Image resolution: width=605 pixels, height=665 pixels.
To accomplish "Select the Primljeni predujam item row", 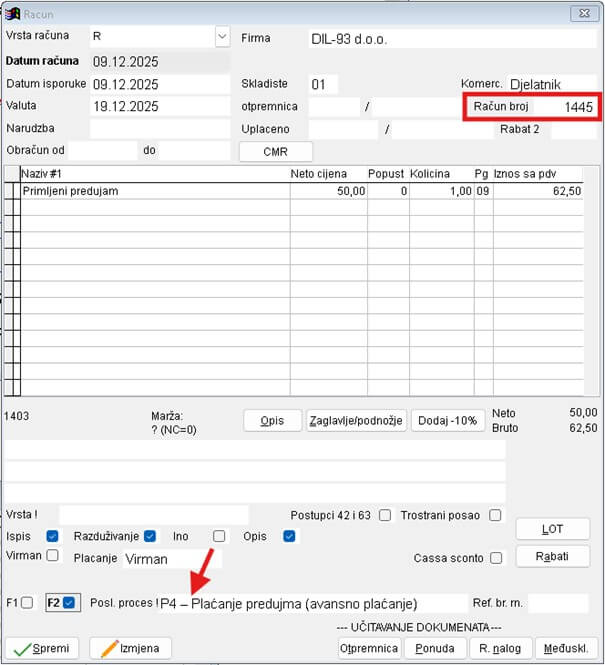I will 150,191.
